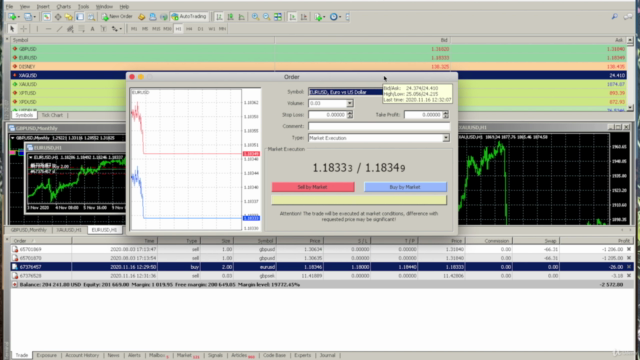Expand Volume dropdown in Order dialog

(350, 103)
